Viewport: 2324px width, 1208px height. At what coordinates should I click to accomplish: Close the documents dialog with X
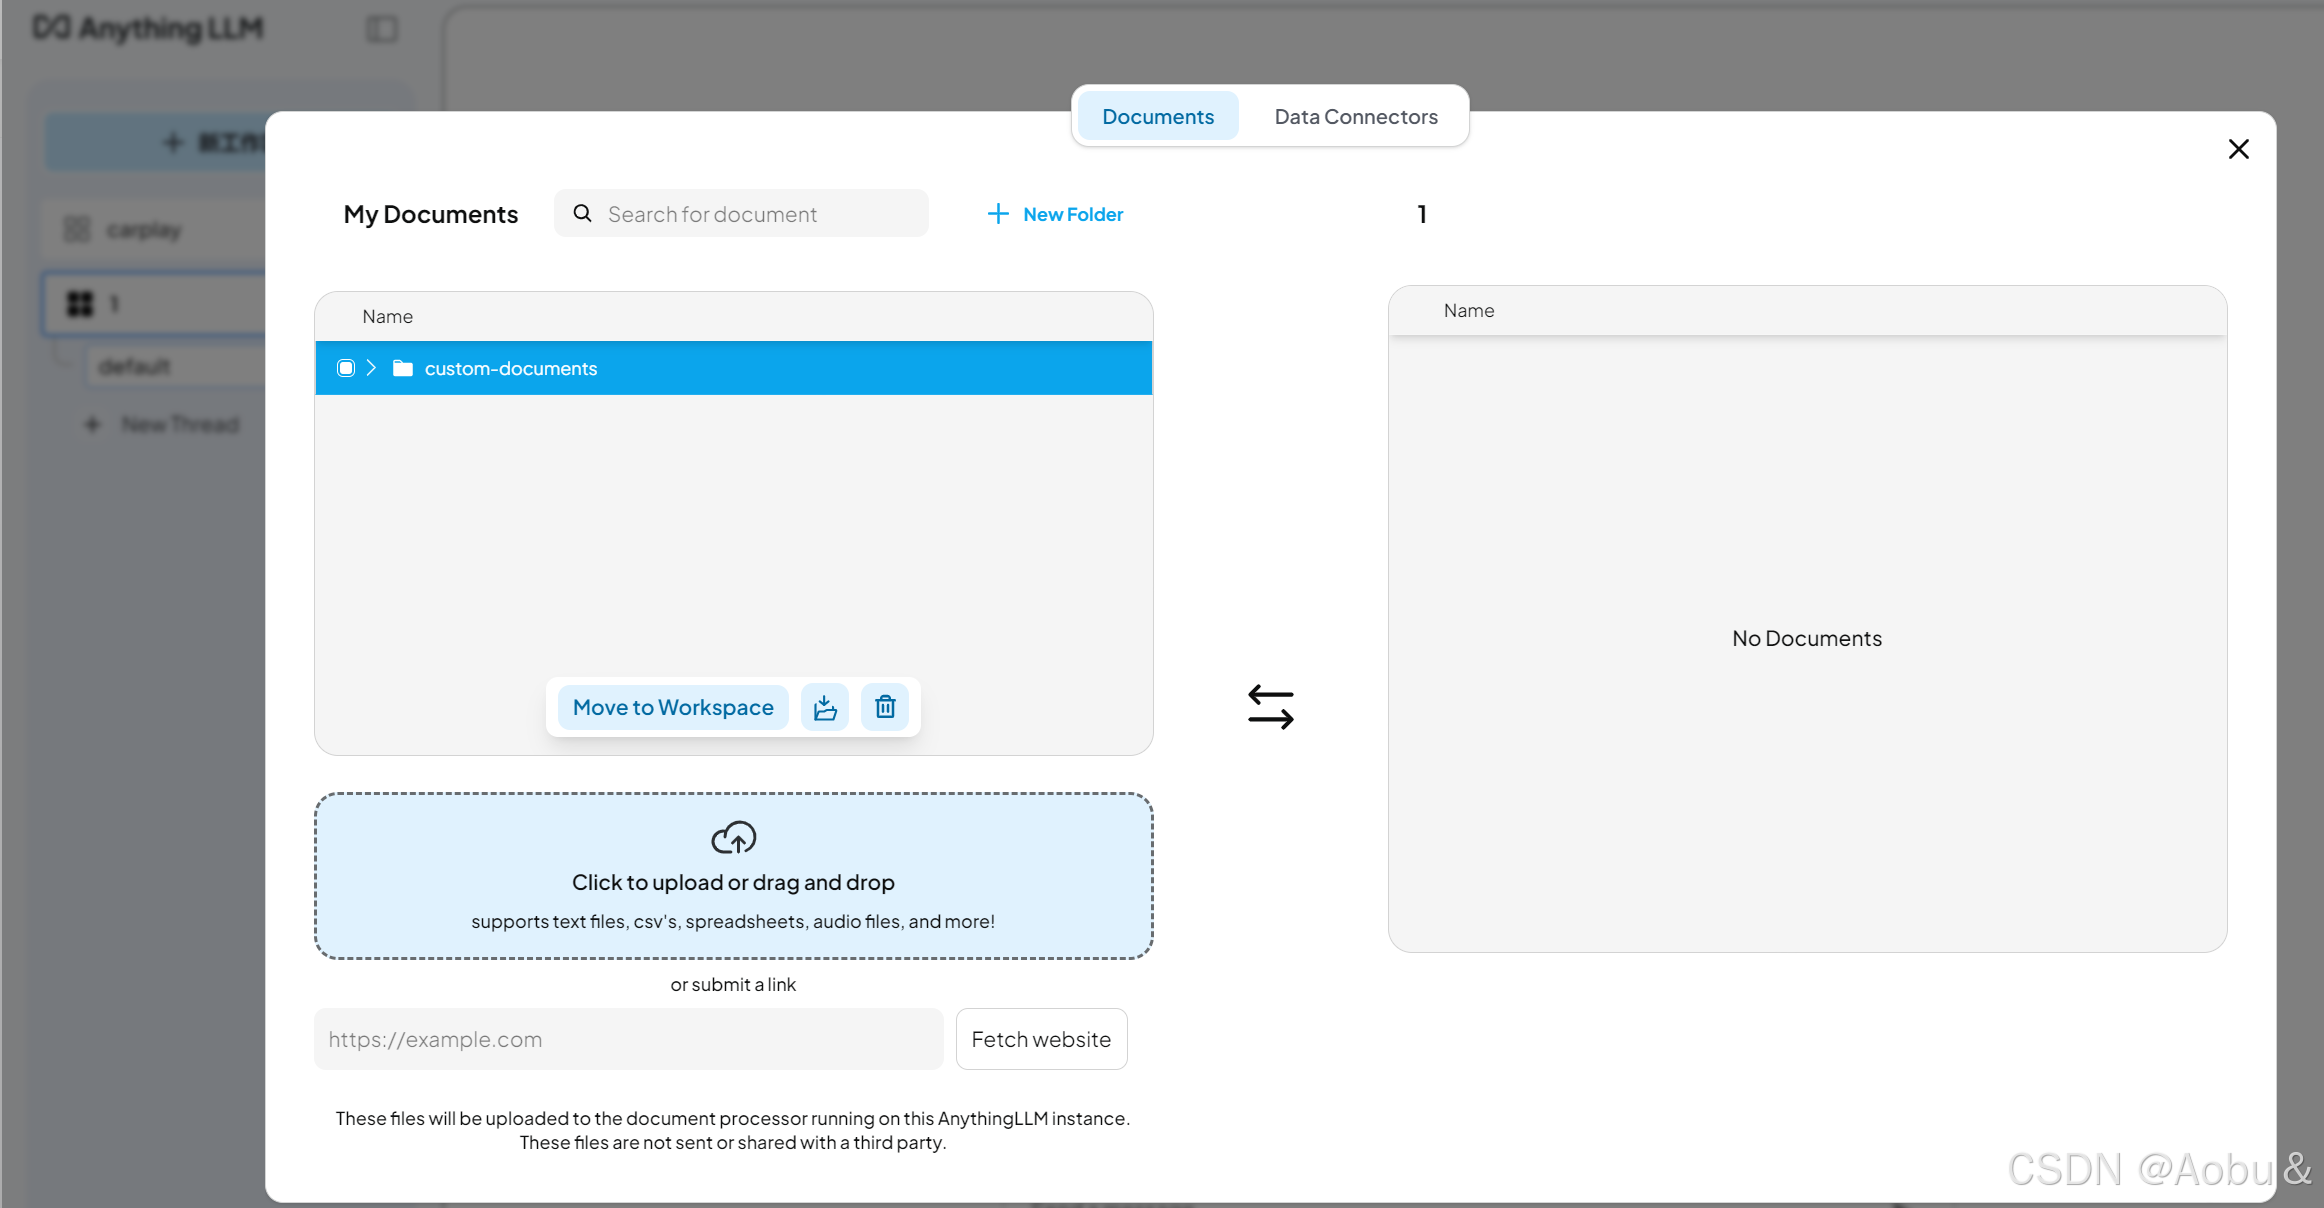point(2238,149)
